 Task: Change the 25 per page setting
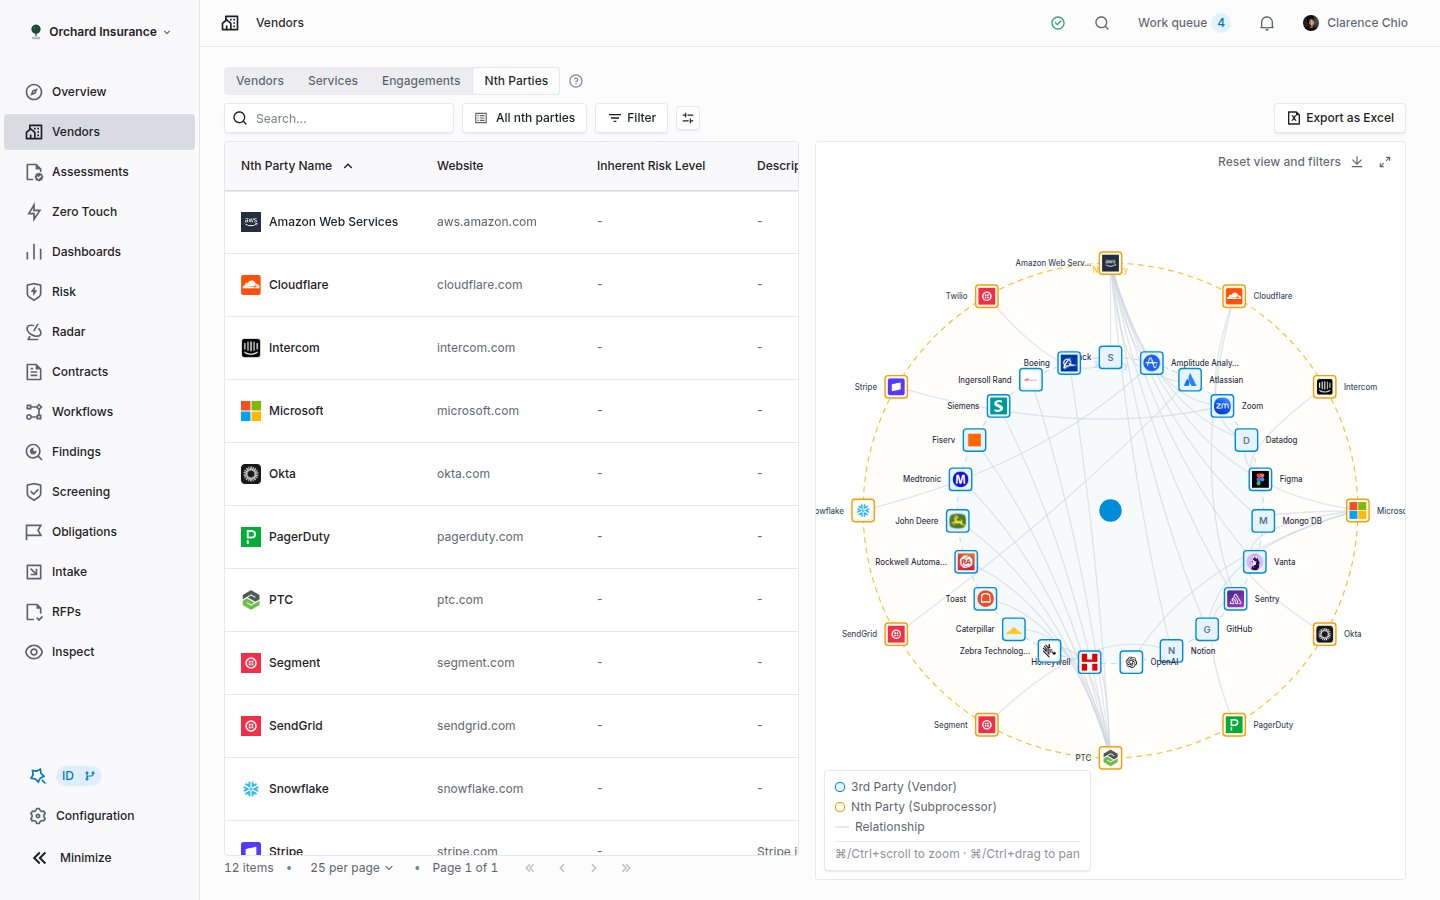[352, 868]
